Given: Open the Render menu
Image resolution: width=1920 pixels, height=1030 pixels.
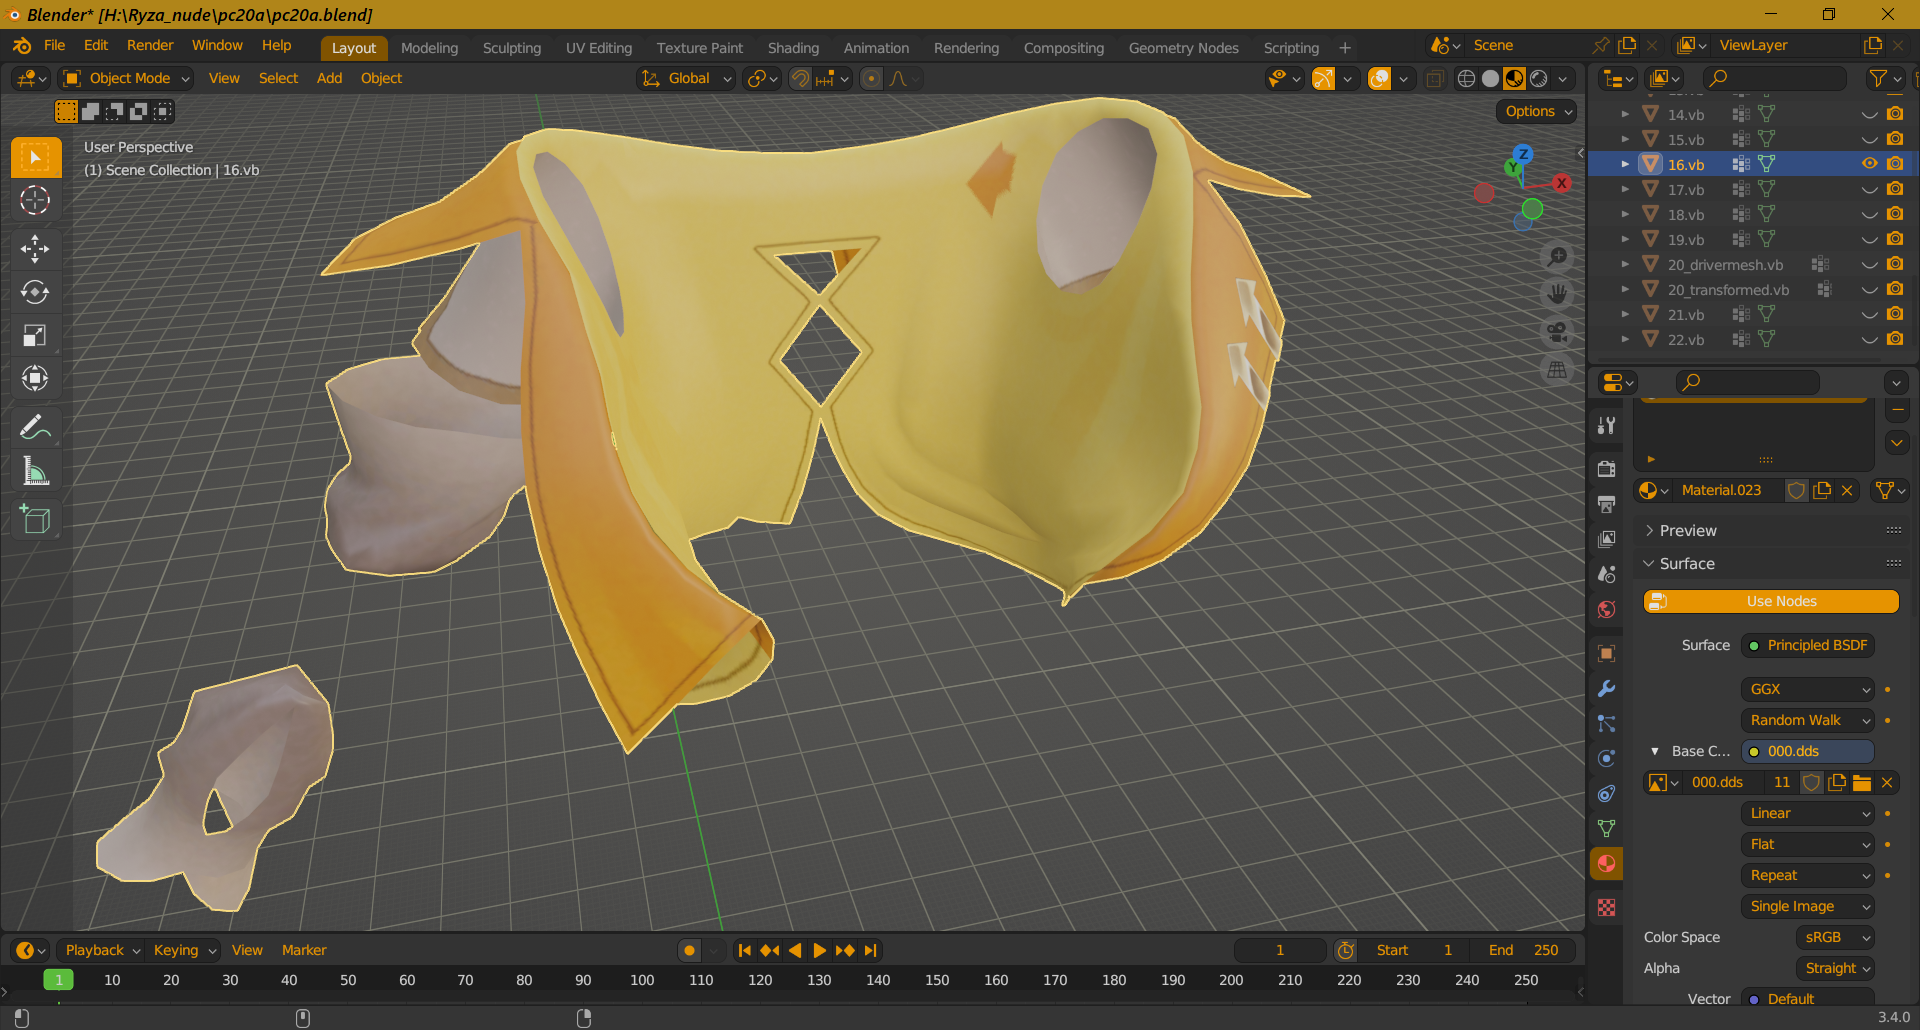Looking at the screenshot, I should (150, 46).
